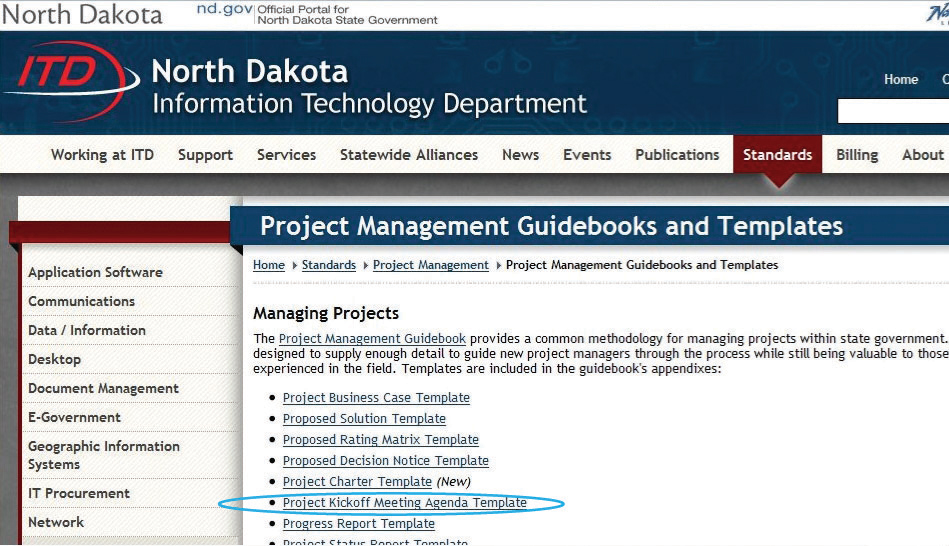Go to the Events section
949x546 pixels.
(587, 155)
